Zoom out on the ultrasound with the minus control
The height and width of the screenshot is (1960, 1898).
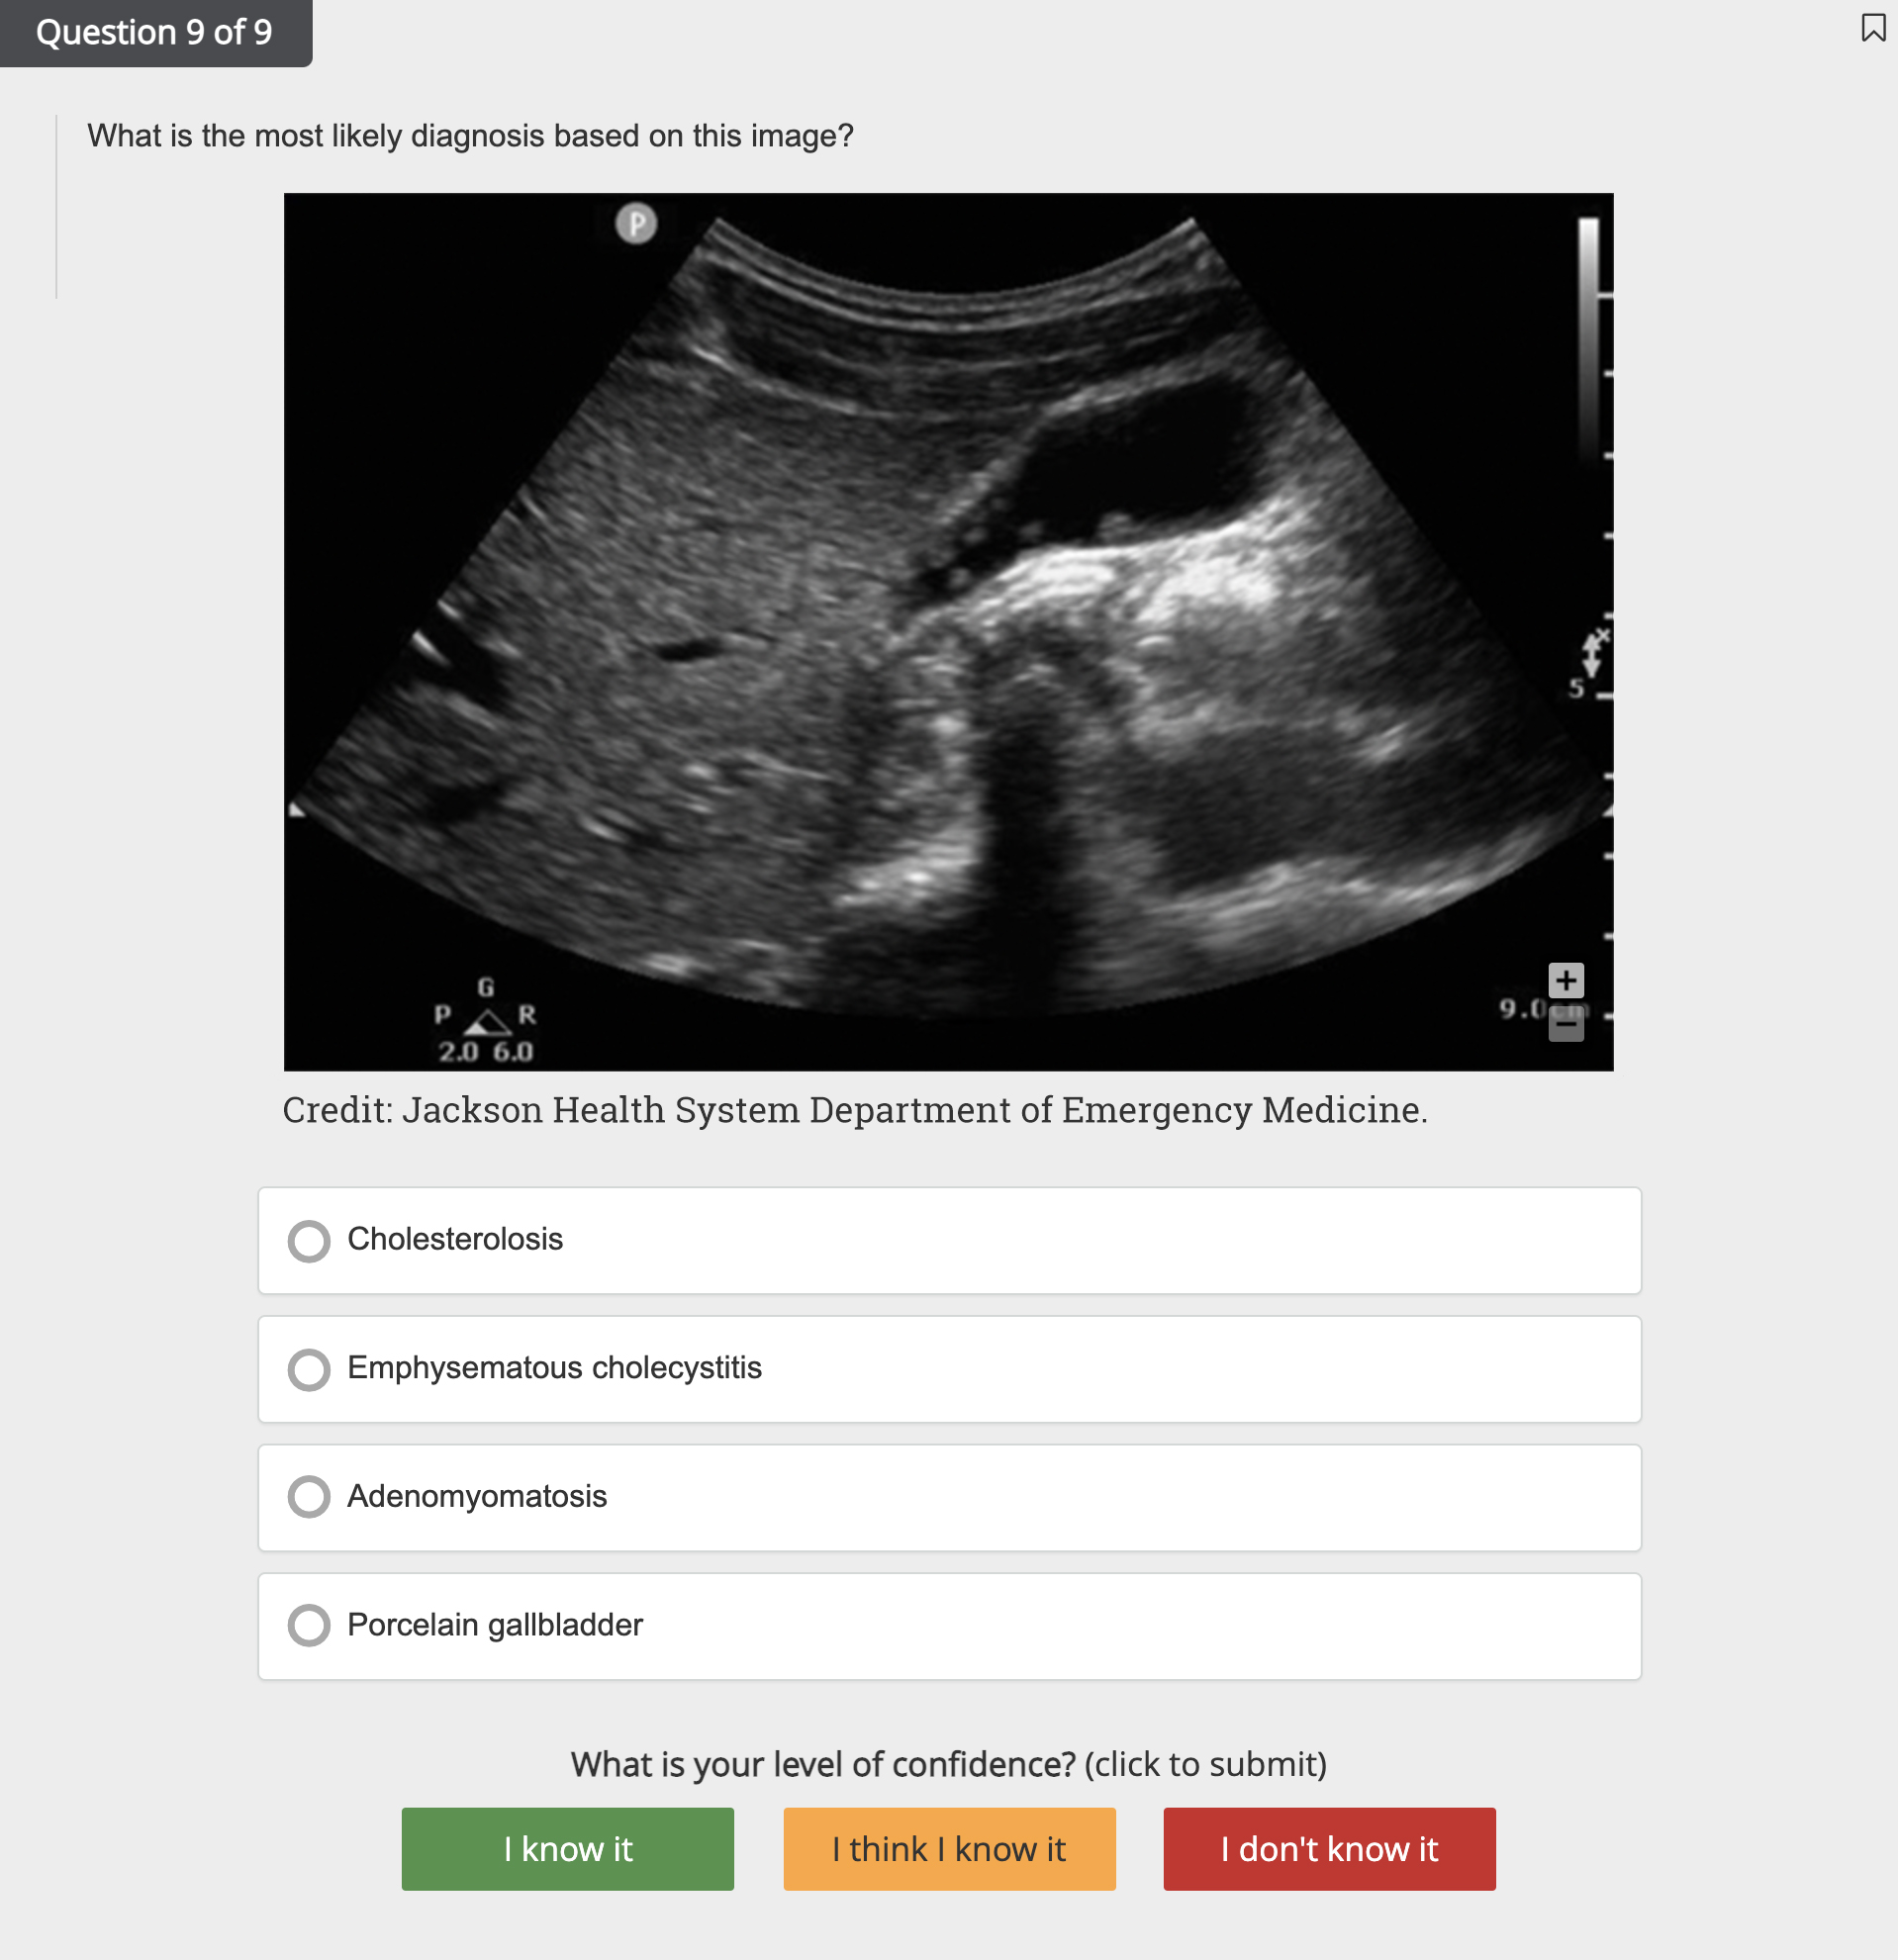click(x=1566, y=1027)
